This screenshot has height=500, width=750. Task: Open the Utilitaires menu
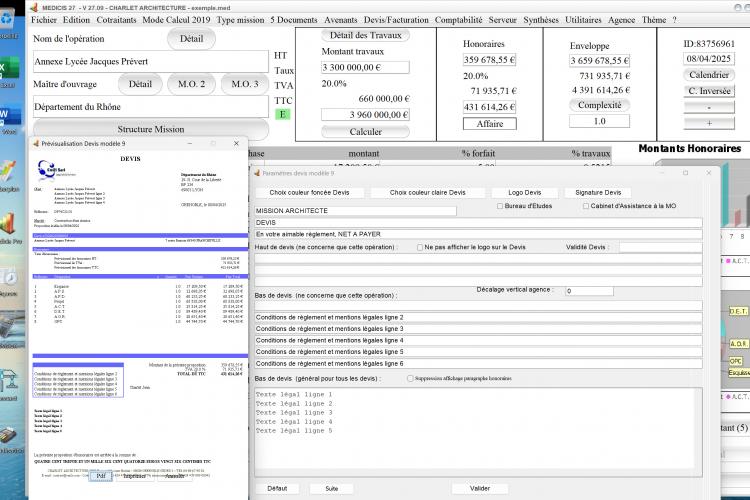(x=583, y=20)
